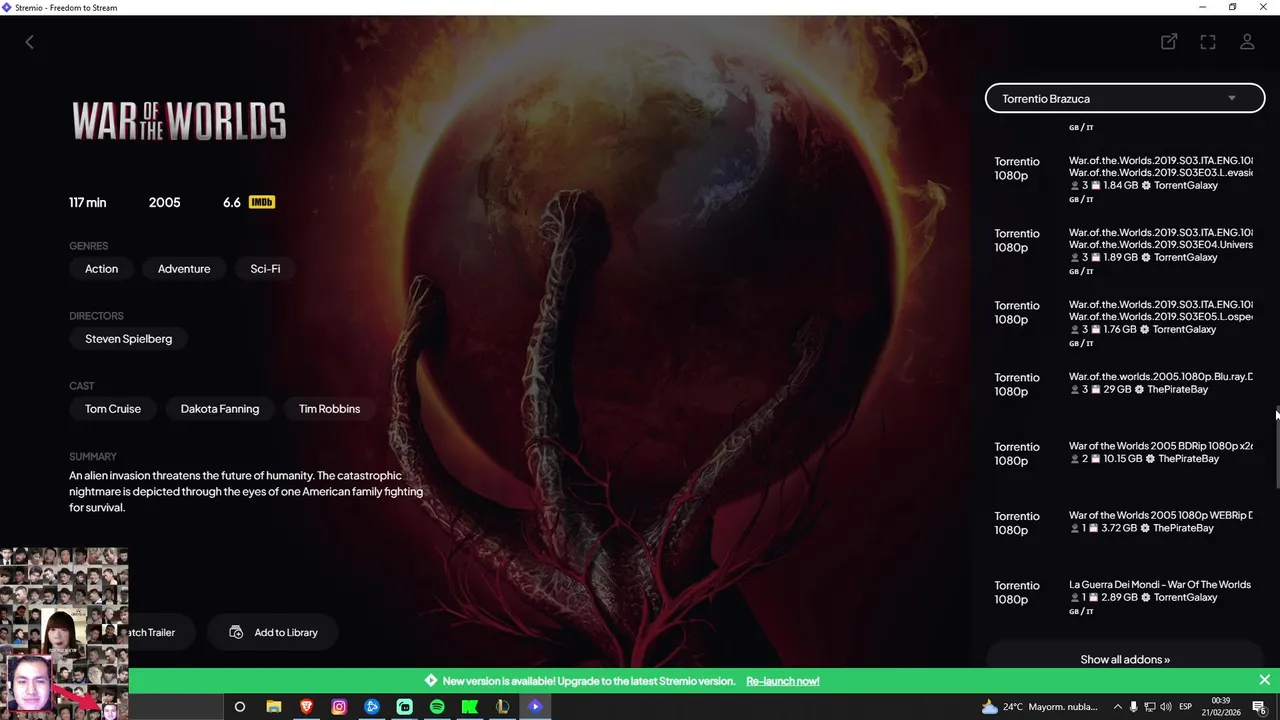
Task: Open the notification center icon
Action: 1259,707
